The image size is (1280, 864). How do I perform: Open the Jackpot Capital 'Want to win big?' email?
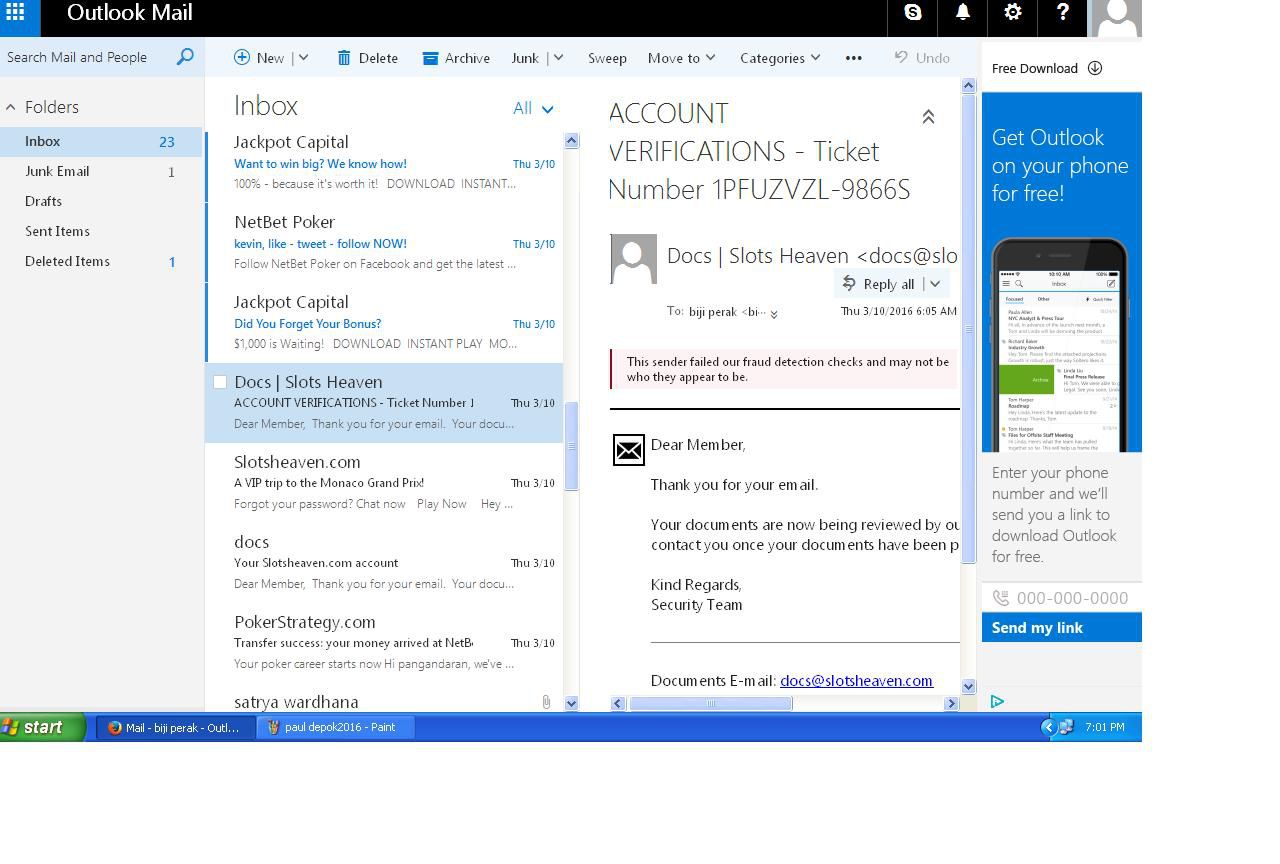pyautogui.click(x=385, y=163)
